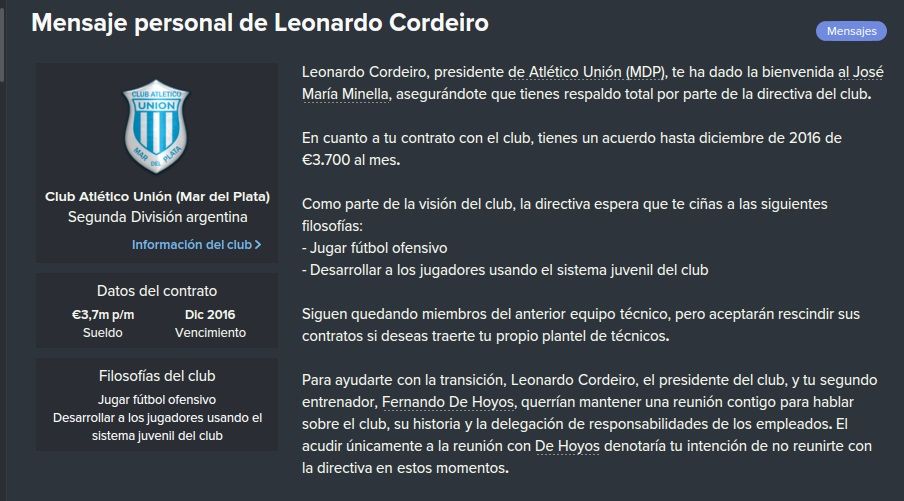Click Desarrollar a los jugadores in philosophies panel
The image size is (904, 501).
pyautogui.click(x=157, y=427)
